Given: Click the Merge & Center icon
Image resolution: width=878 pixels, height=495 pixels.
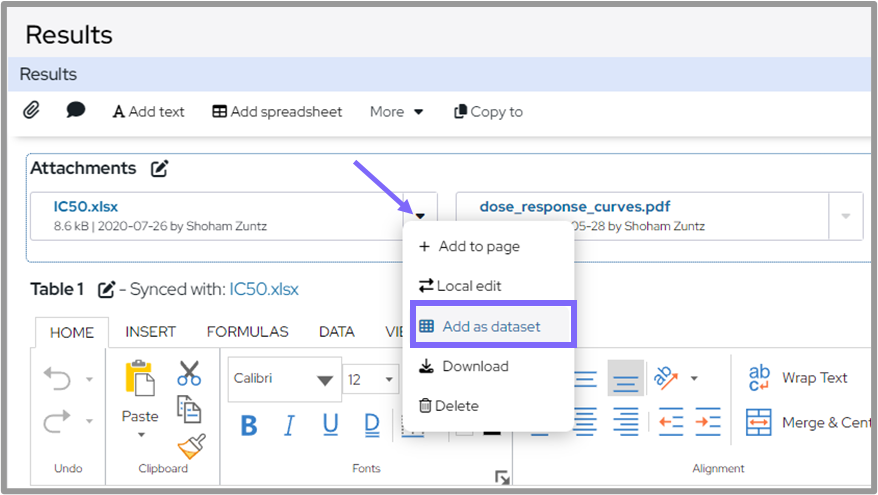Looking at the screenshot, I should click(760, 422).
